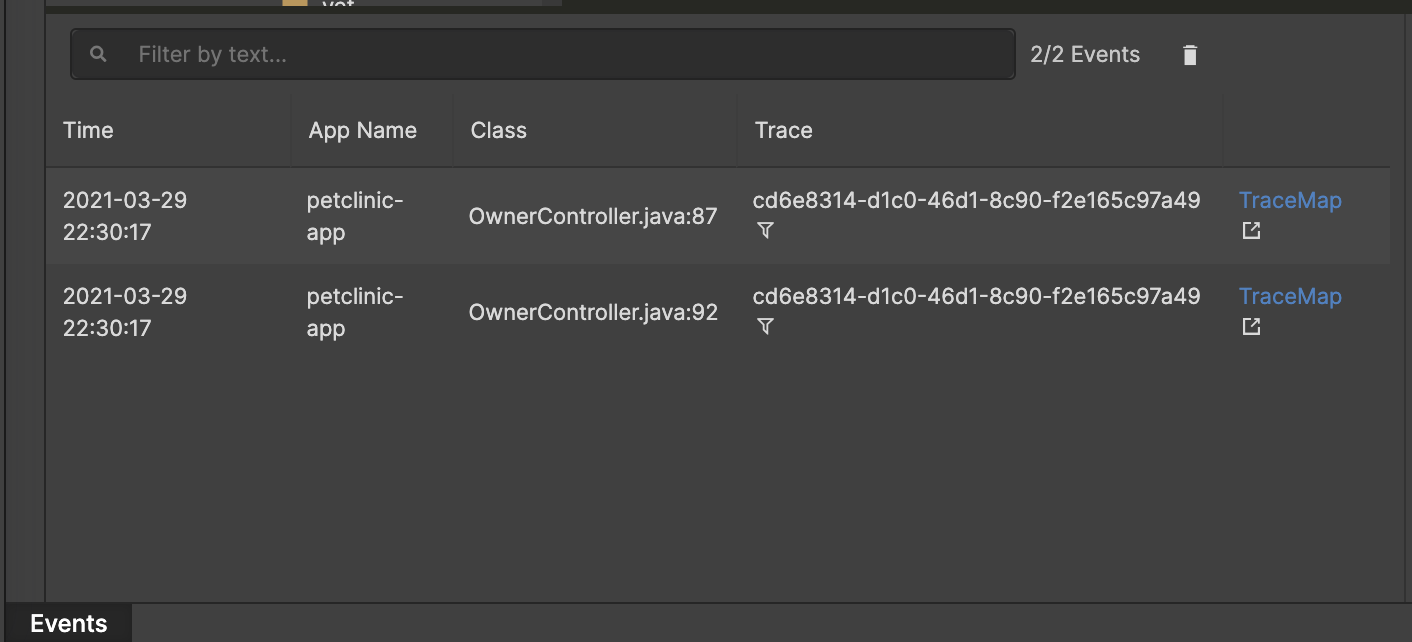The image size is (1412, 642).
Task: Sort by the Trace column header
Action: coord(783,130)
